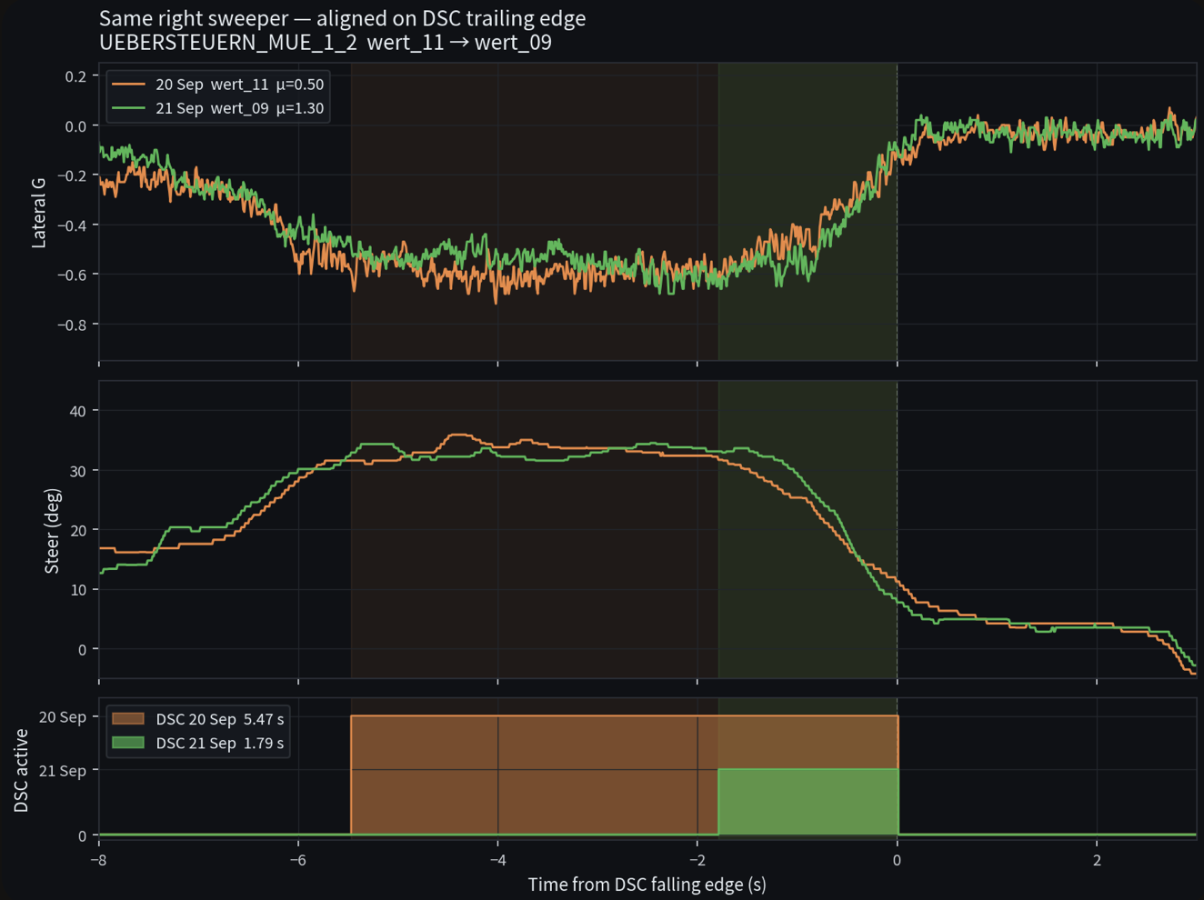Click the "0.2" tick on the Lateral G axis
1204x900 pixels.
74,76
